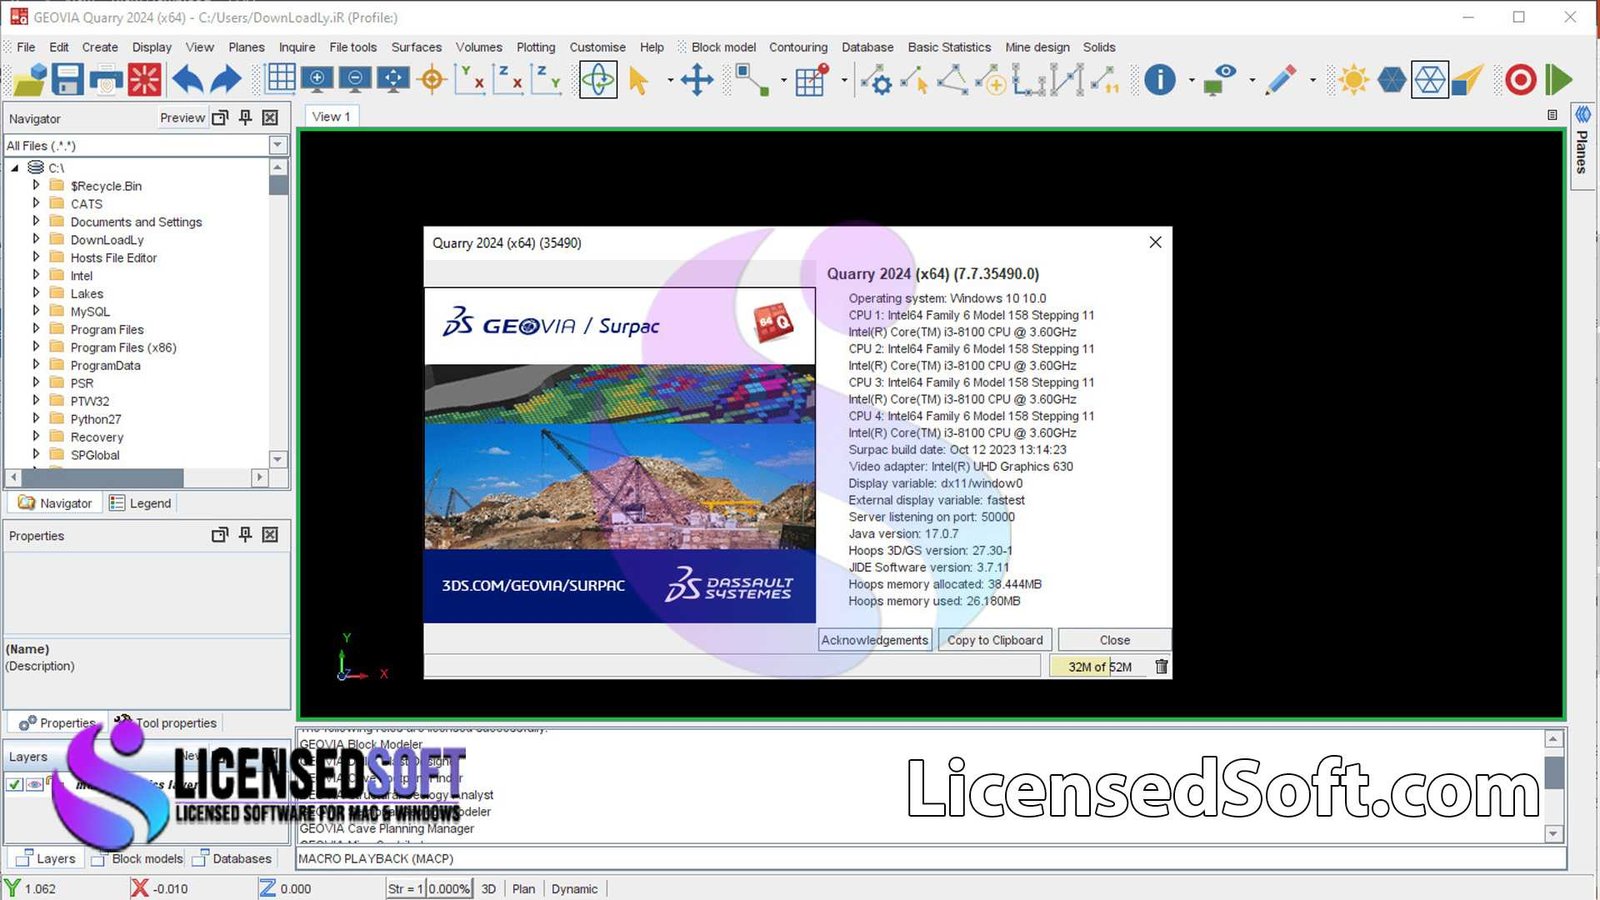The image size is (1600, 900).
Task: Select the ZY plane view icon
Action: (547, 79)
